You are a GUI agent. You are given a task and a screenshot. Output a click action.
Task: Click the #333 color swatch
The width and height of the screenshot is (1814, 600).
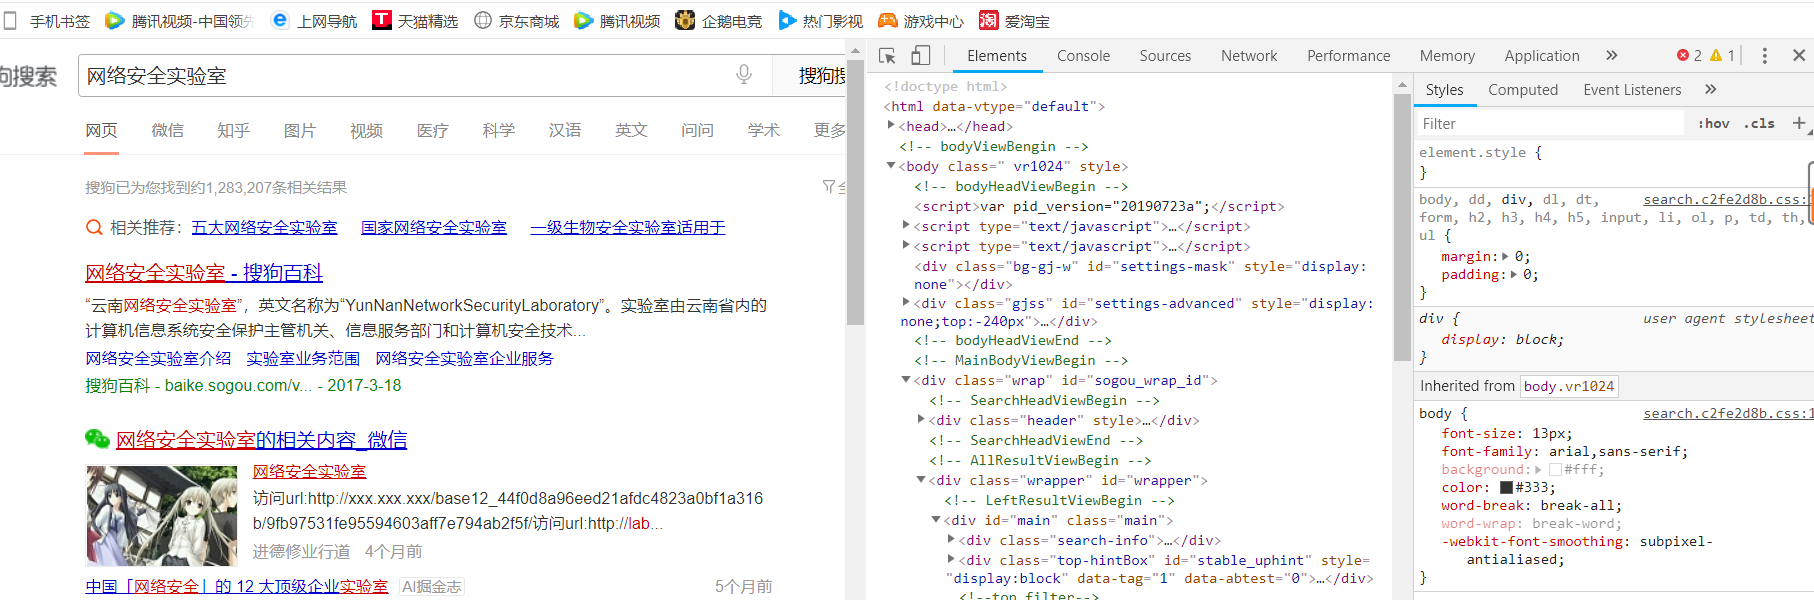click(1506, 488)
